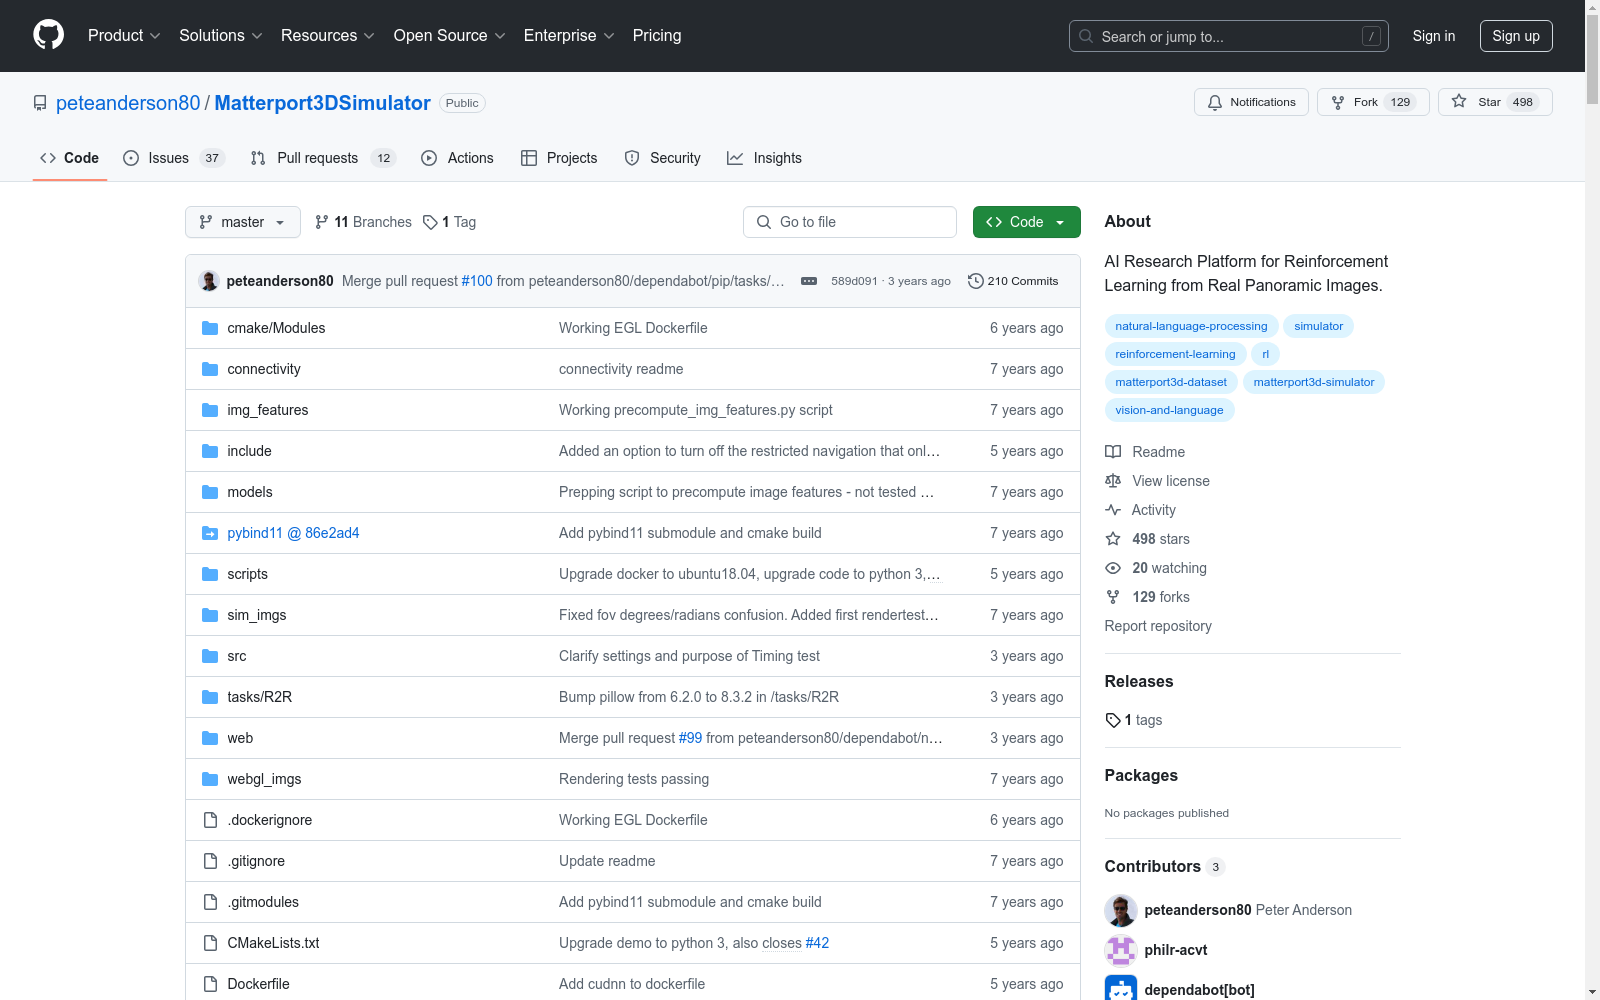1600x1000 pixels.
Task: Switch to the Actions tab
Action: click(x=457, y=158)
